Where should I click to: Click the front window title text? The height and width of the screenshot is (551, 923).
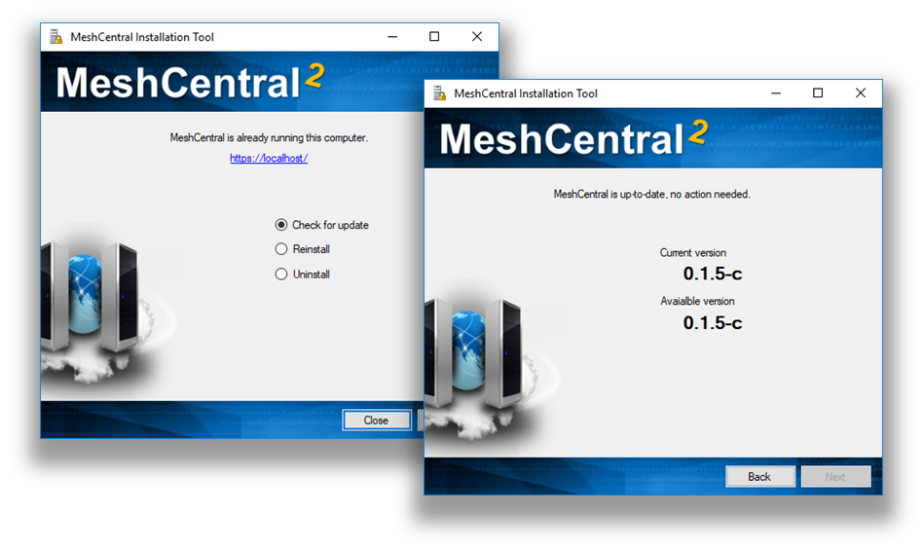pyautogui.click(x=526, y=93)
